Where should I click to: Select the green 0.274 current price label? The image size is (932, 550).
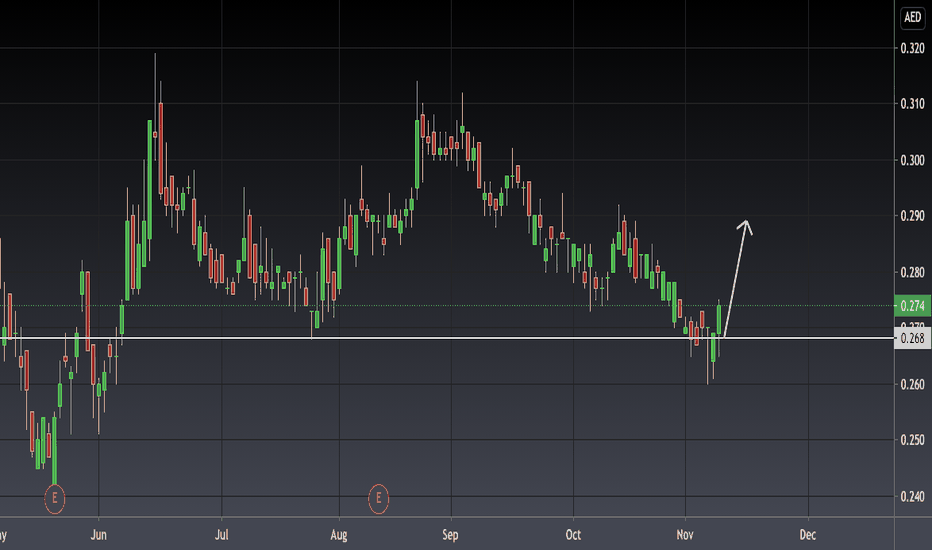click(x=912, y=306)
